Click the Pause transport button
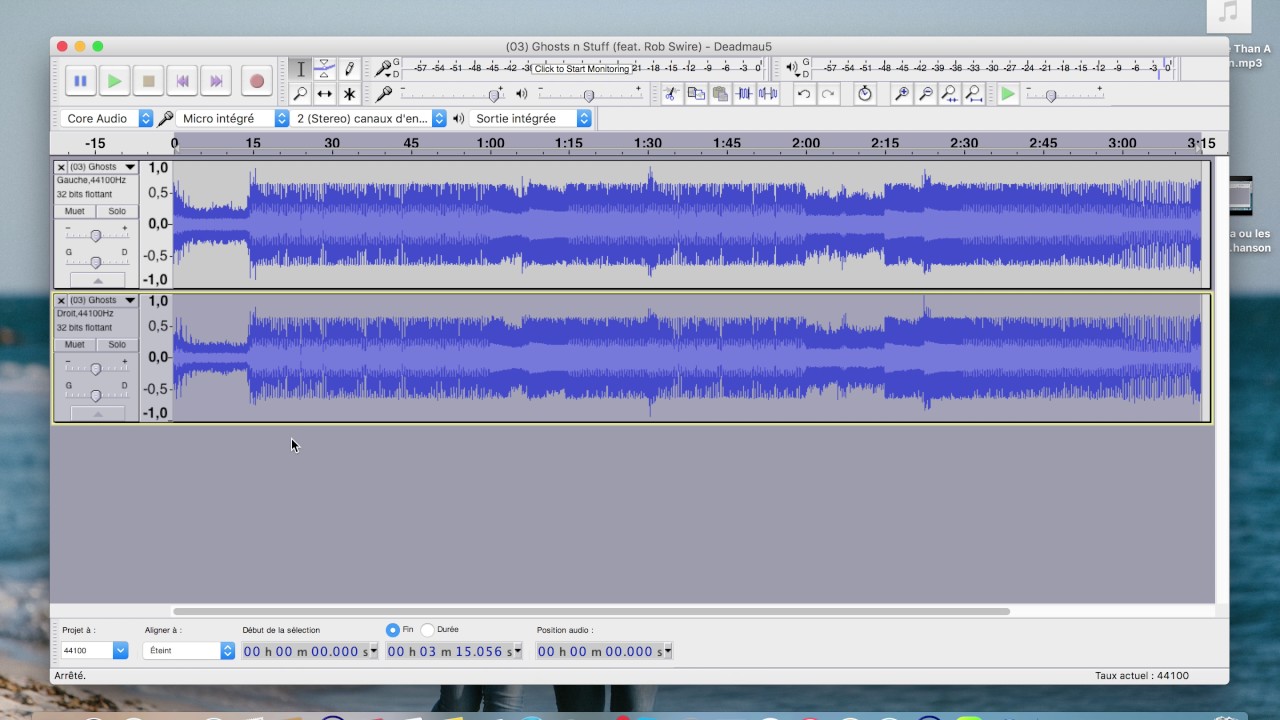1280x720 pixels. 80,81
